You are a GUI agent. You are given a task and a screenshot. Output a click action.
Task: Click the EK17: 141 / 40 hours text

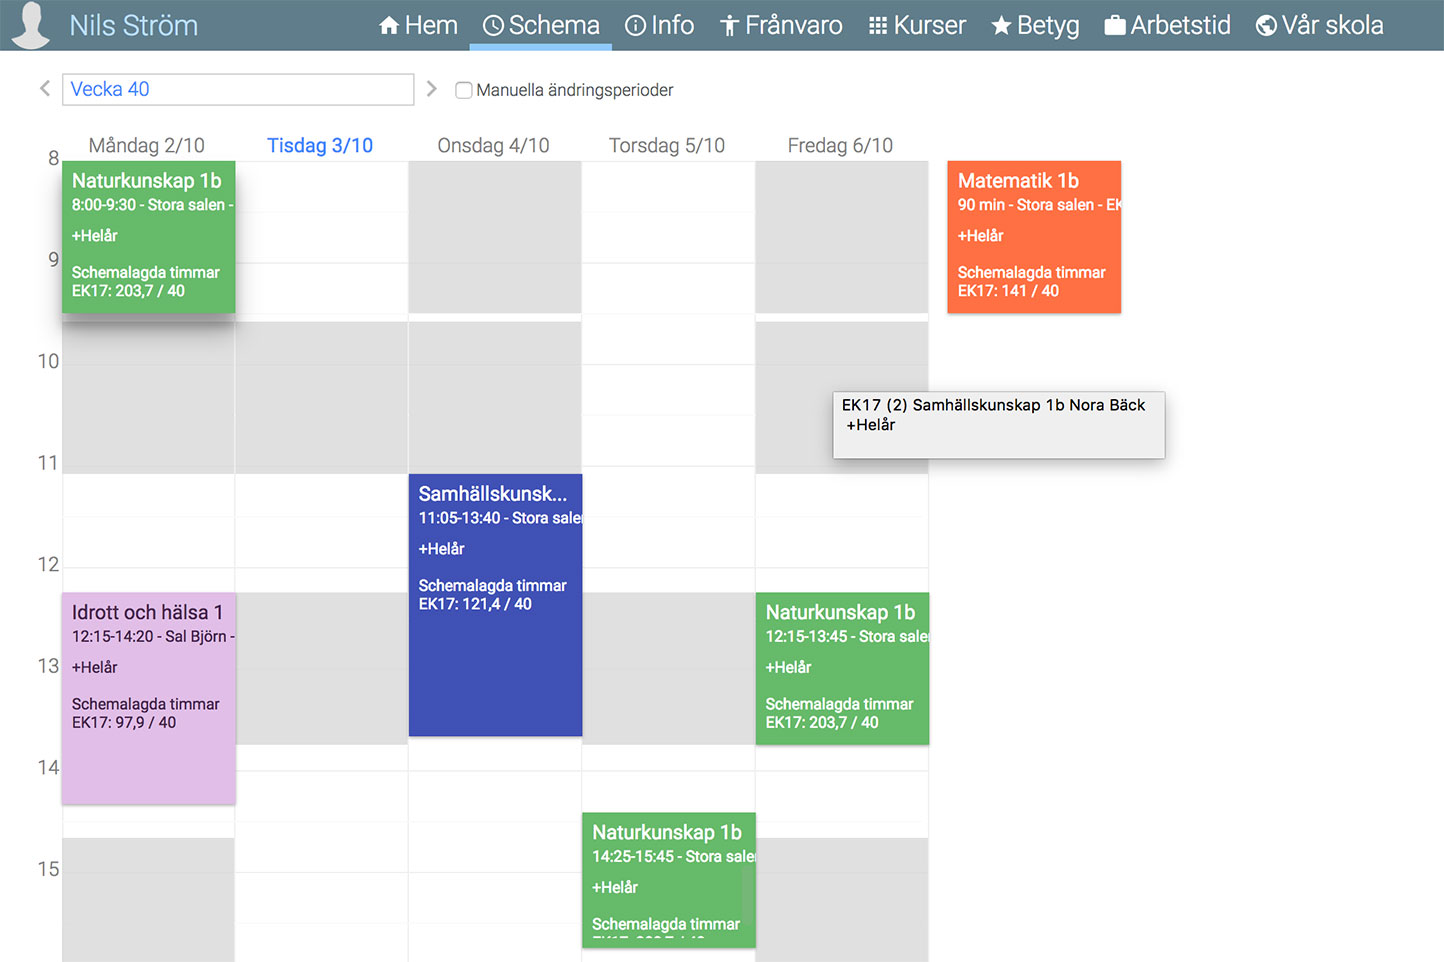[x=1008, y=291]
